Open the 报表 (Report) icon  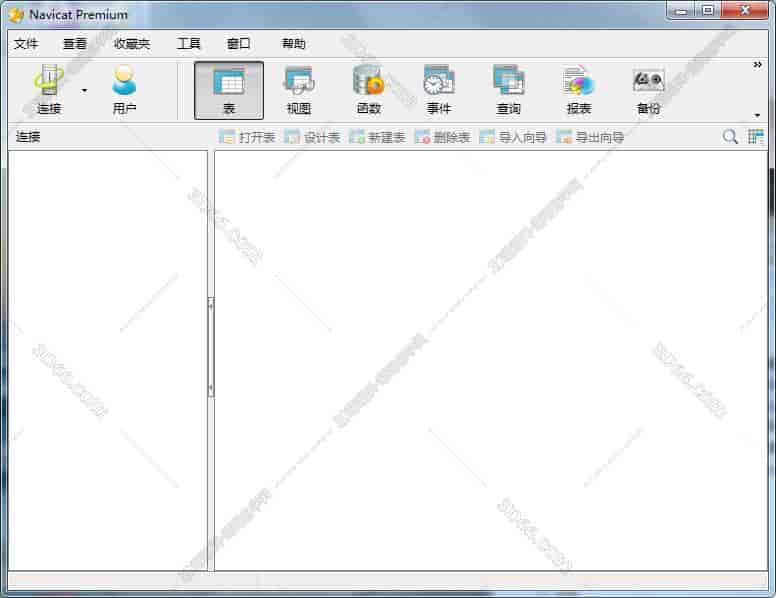[x=578, y=82]
